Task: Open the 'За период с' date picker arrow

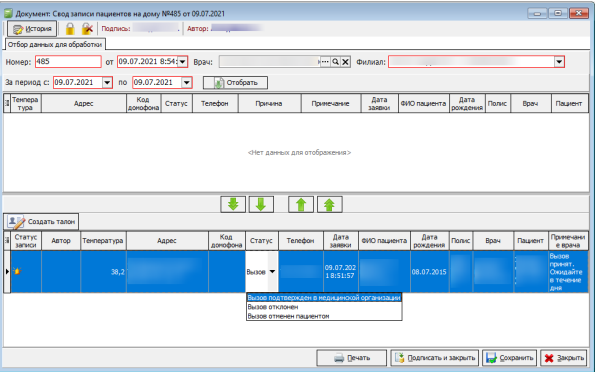Action: point(107,82)
